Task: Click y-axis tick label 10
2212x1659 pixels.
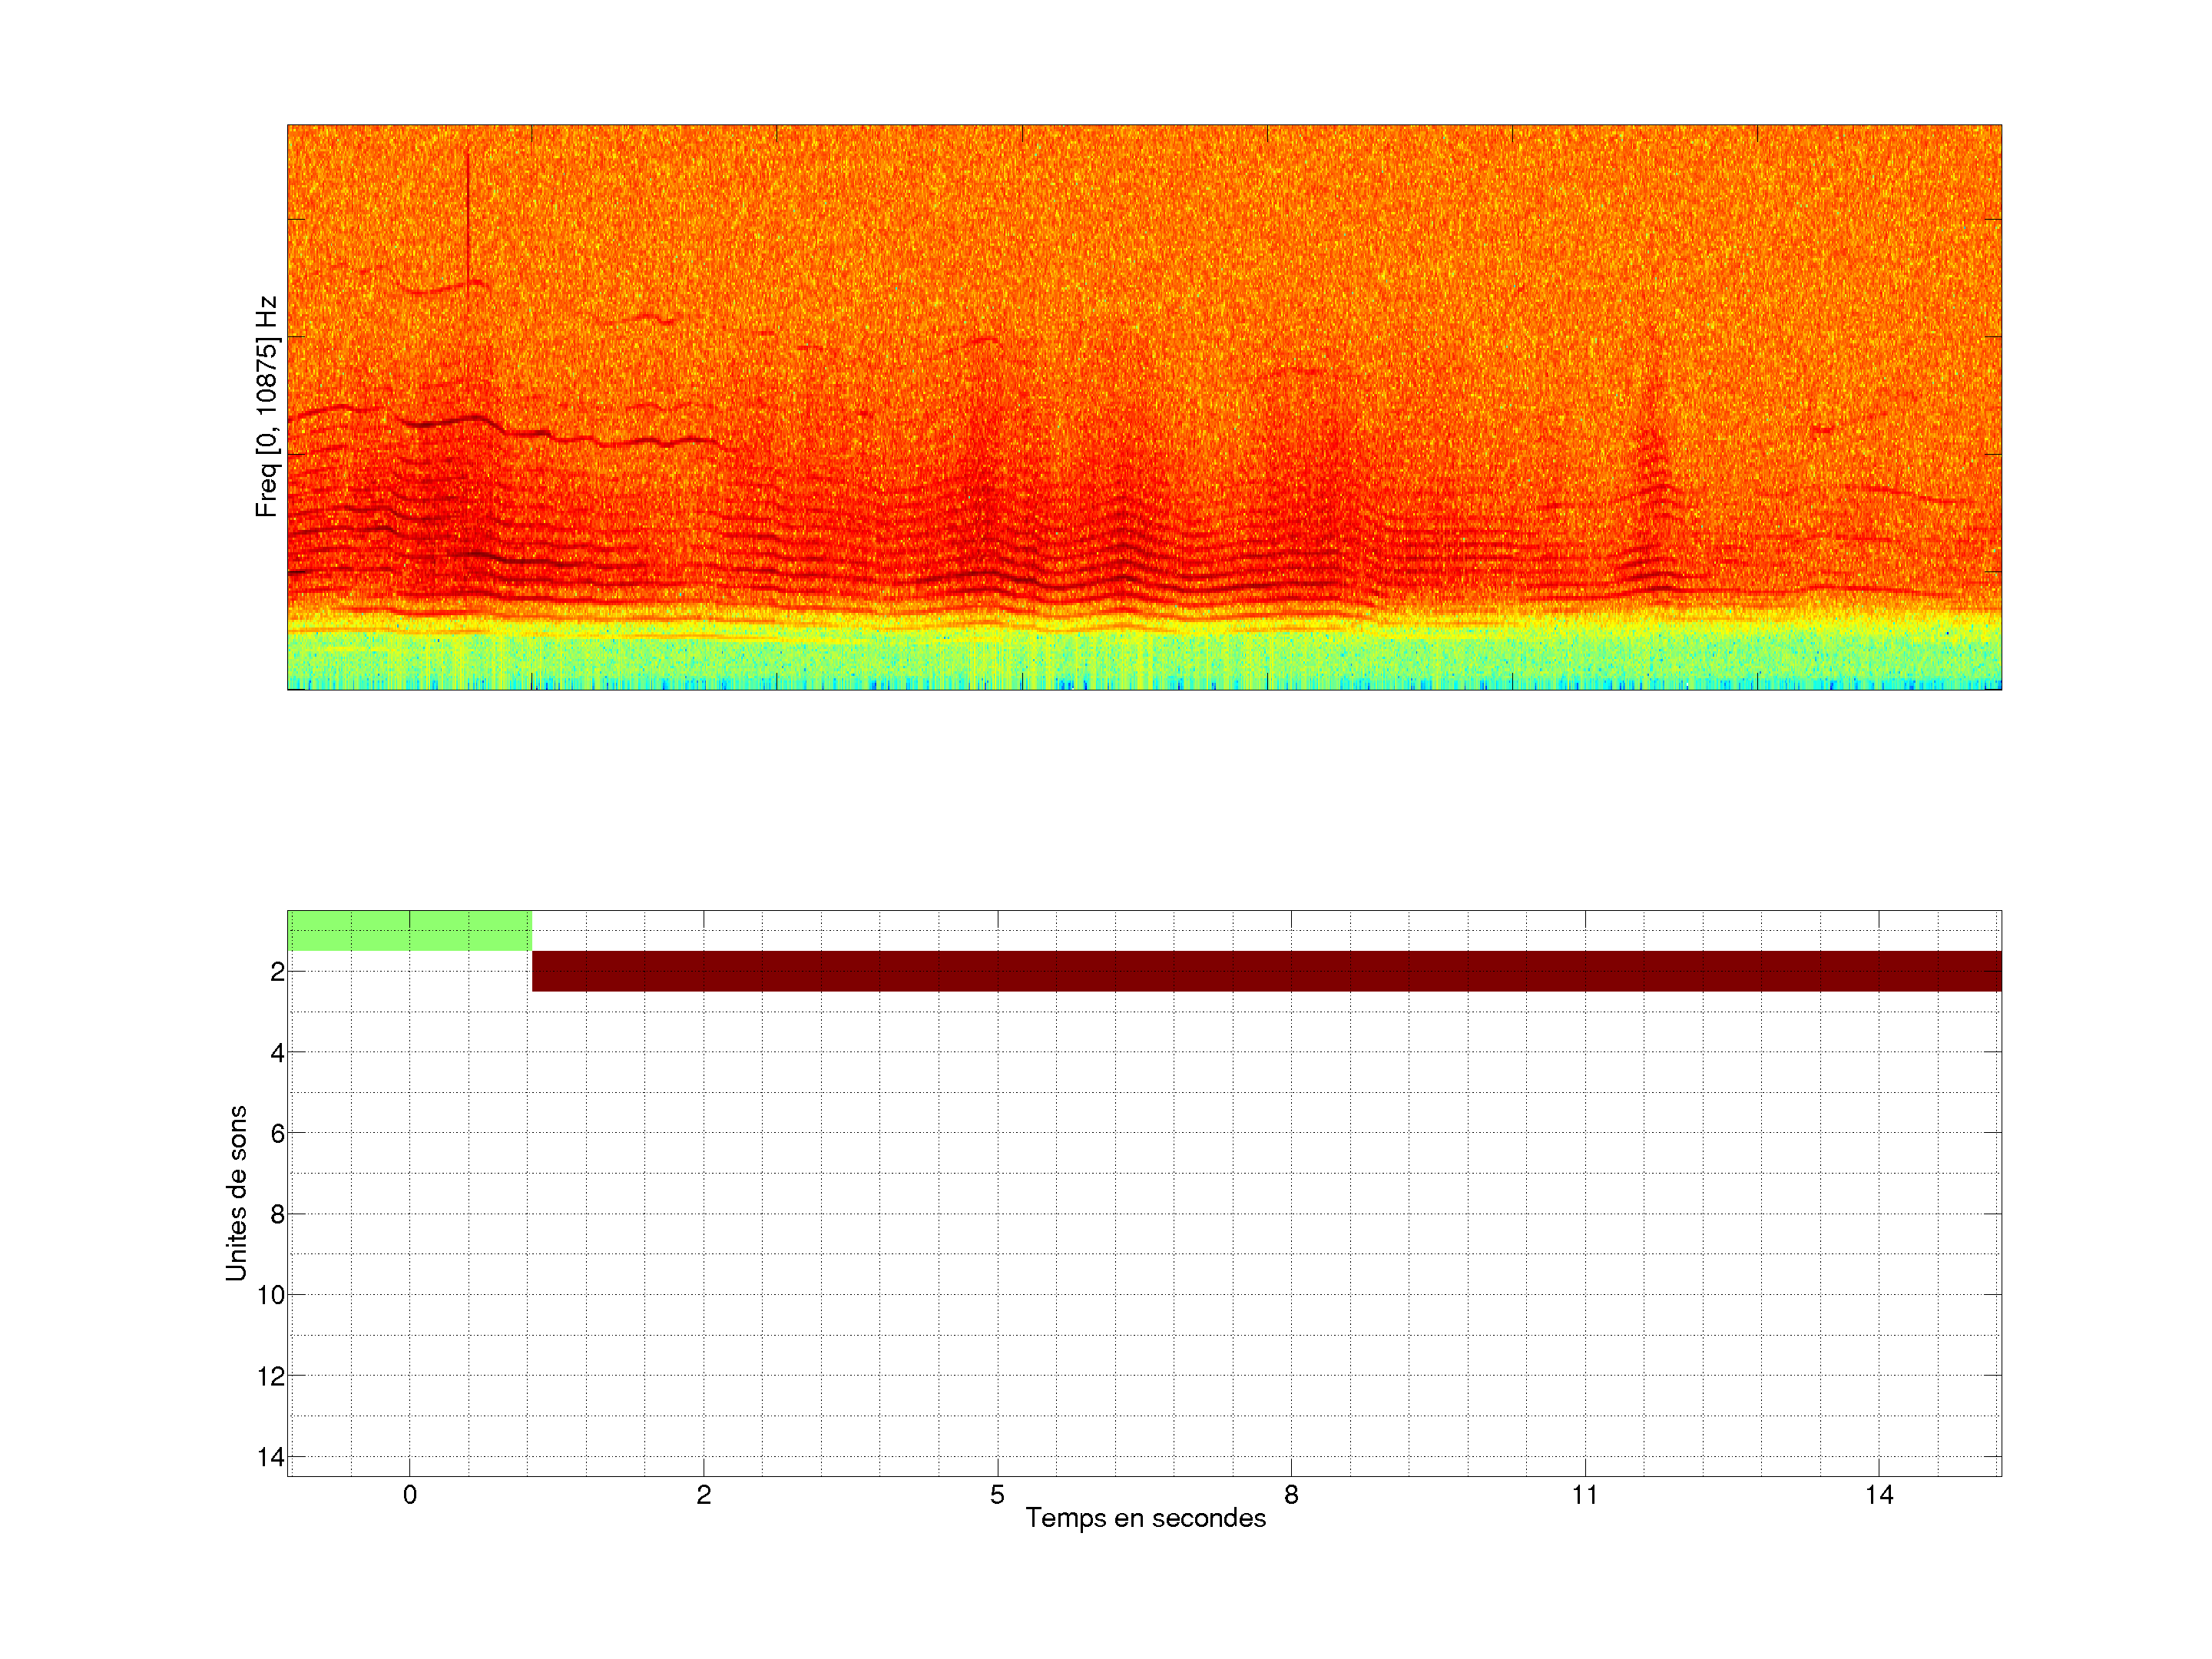Action: point(271,1295)
